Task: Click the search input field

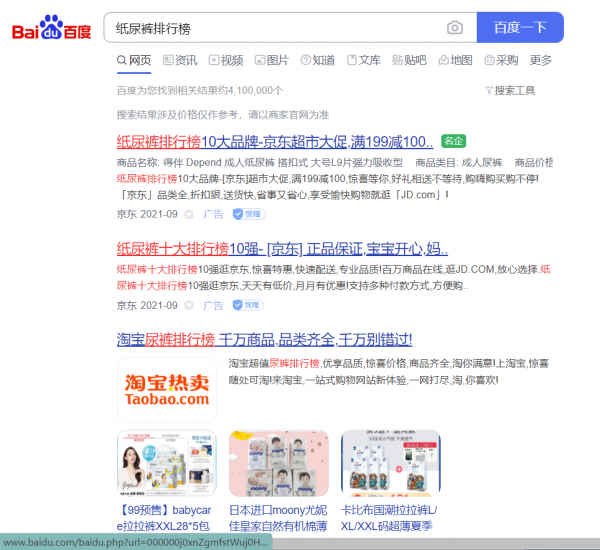Action: tap(270, 27)
